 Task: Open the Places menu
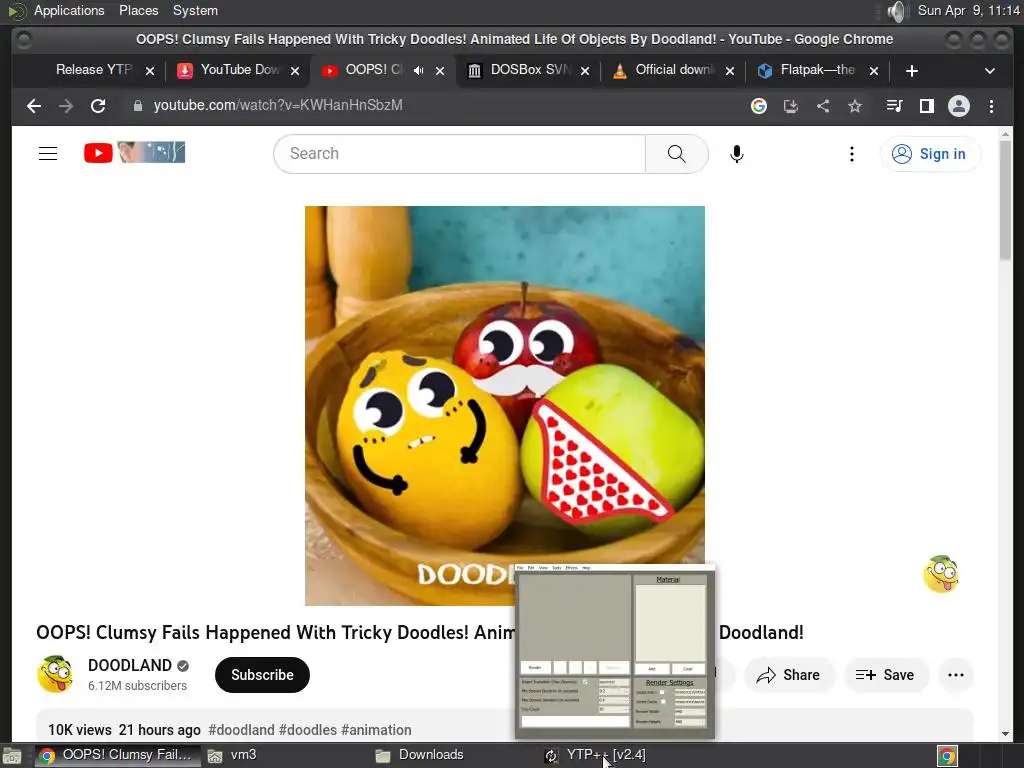(x=138, y=10)
